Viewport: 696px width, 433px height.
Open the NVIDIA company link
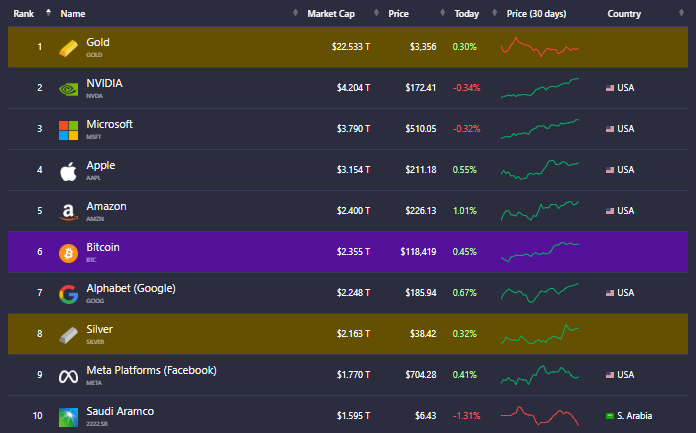(104, 83)
